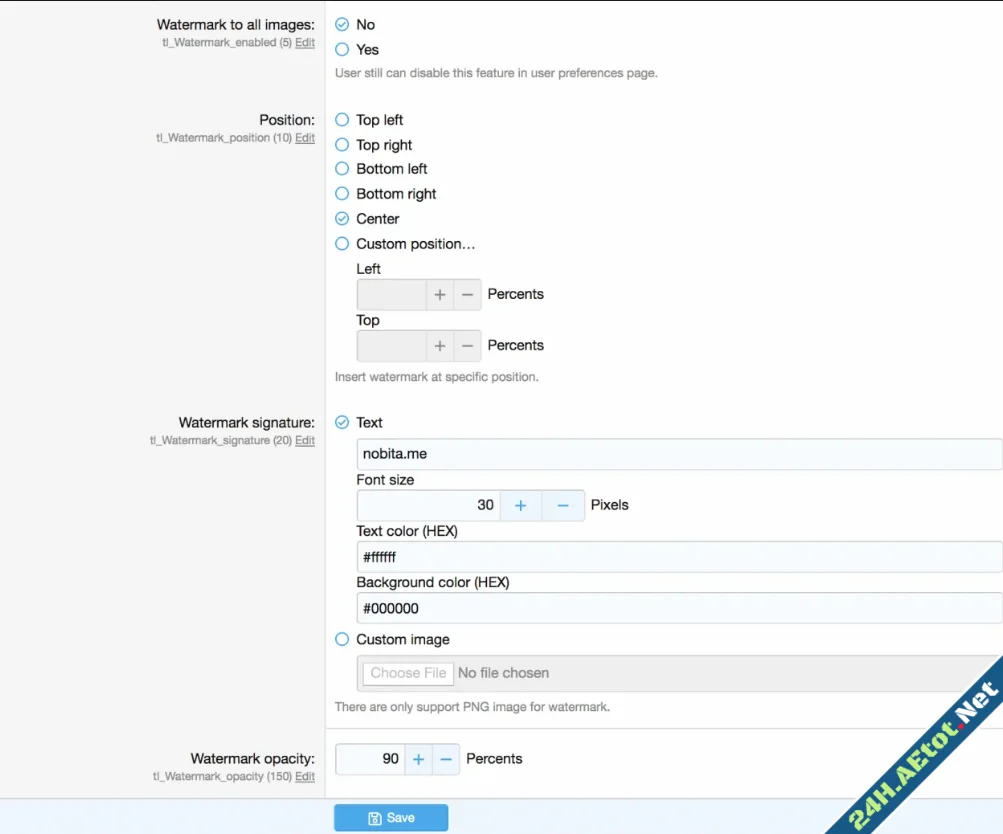
Task: Open Edit link for tl_Watermark_position
Action: coord(305,138)
